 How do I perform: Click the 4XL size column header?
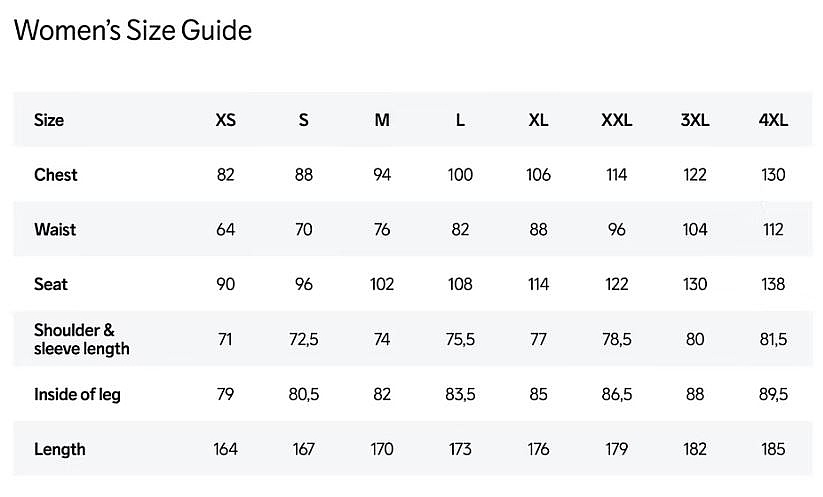[773, 120]
